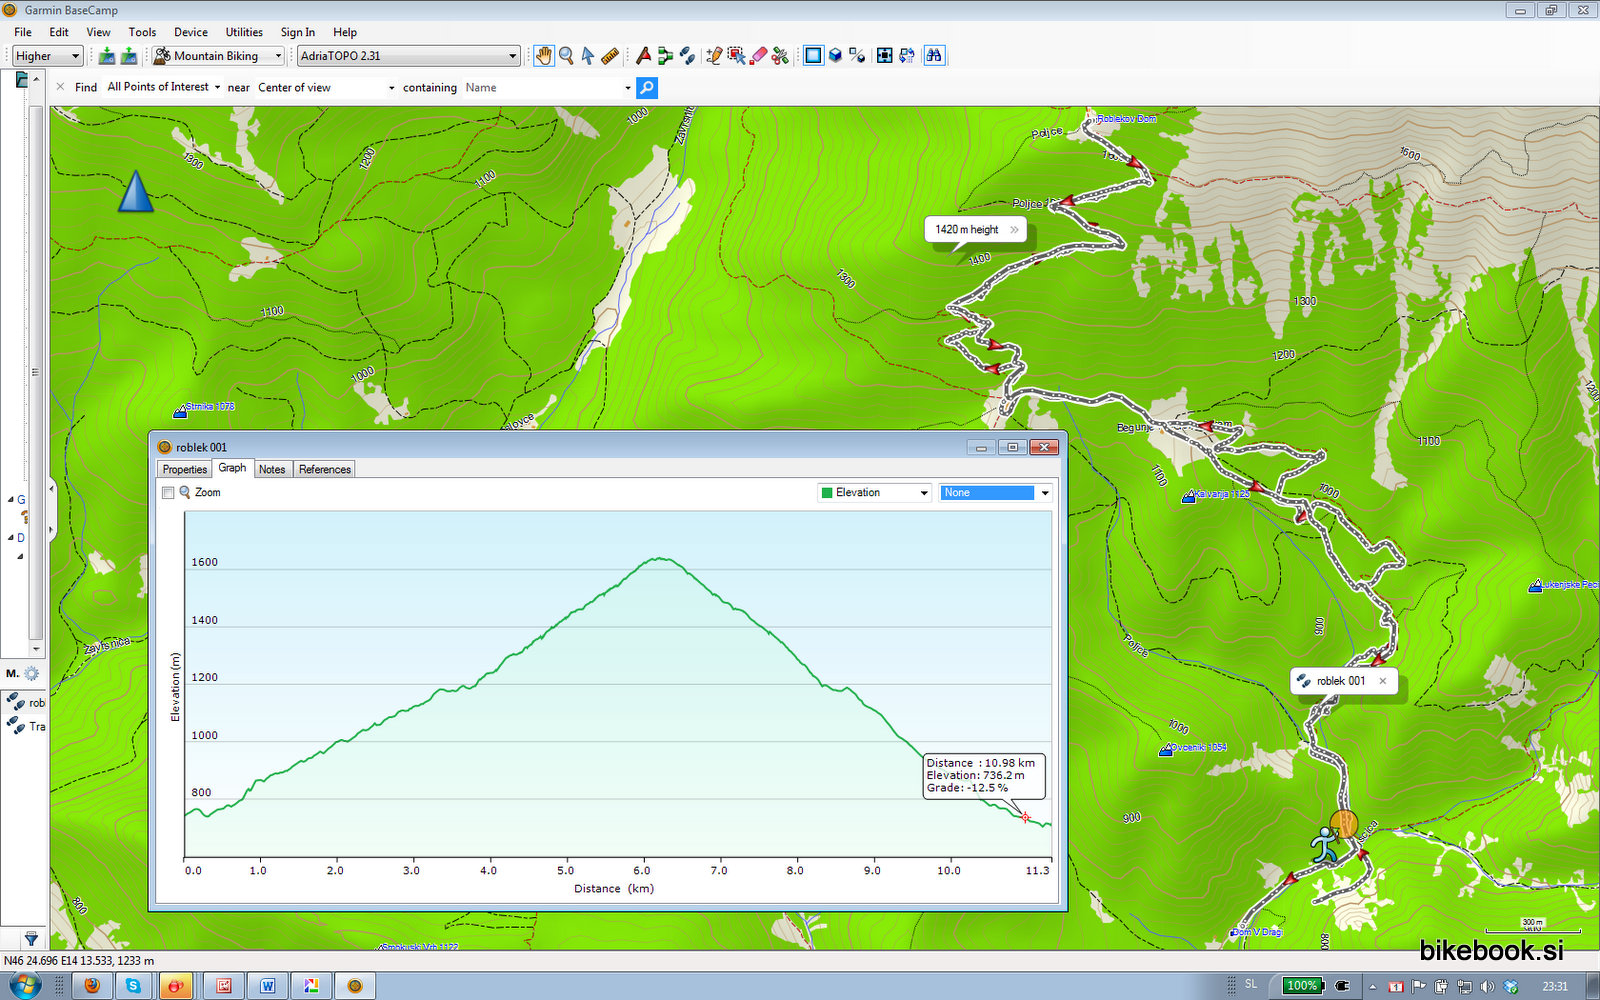The height and width of the screenshot is (1000, 1600).
Task: Open the Sign In menu
Action: tap(297, 32)
